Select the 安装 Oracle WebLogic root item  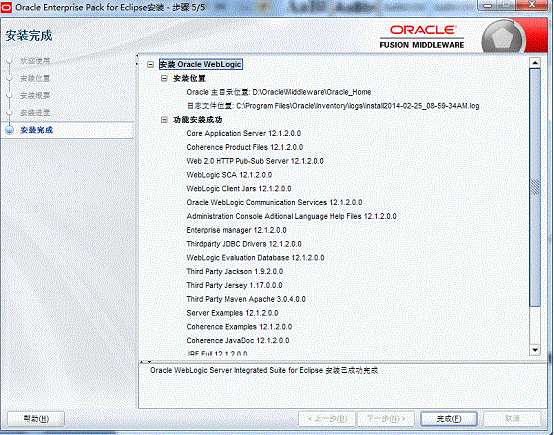point(201,64)
